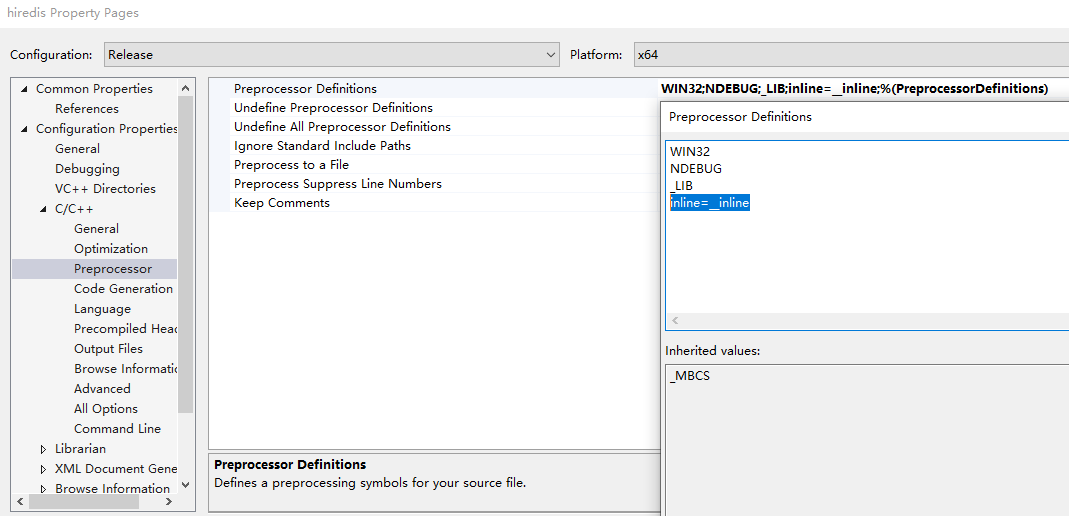Click Undefine Preprocessor Definitions property row
Screen dimensions: 1069x516
[434, 108]
